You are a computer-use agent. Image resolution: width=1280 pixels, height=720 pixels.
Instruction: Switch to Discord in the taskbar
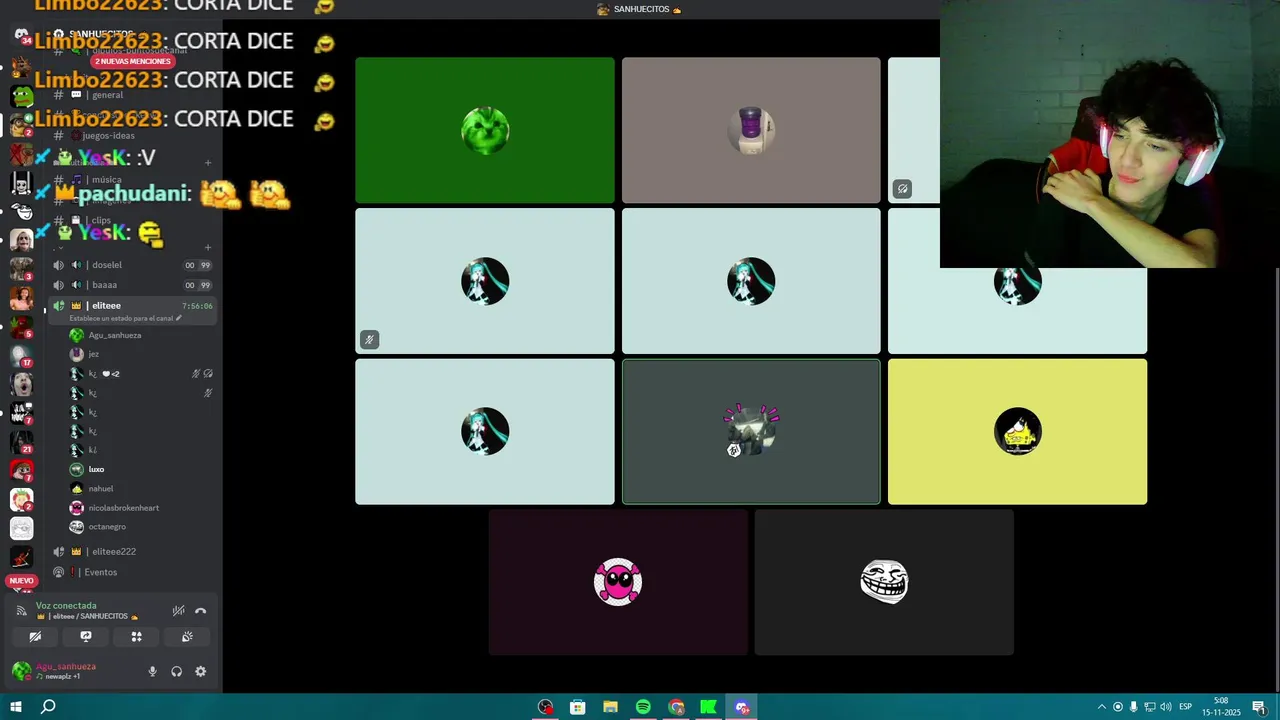tap(742, 707)
